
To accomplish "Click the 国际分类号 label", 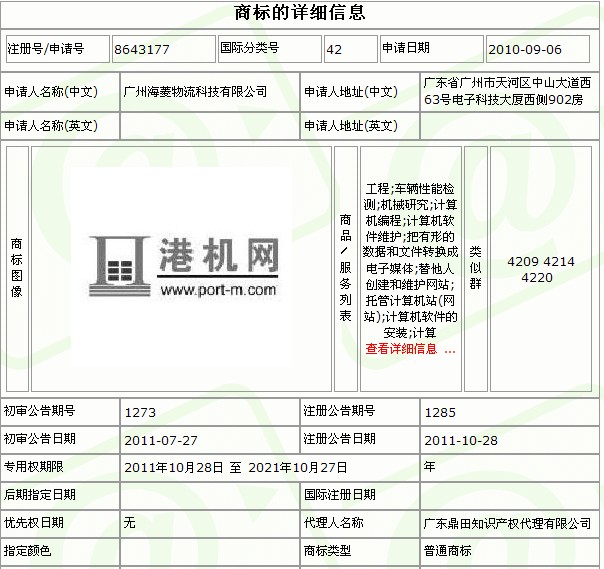I will tap(250, 48).
